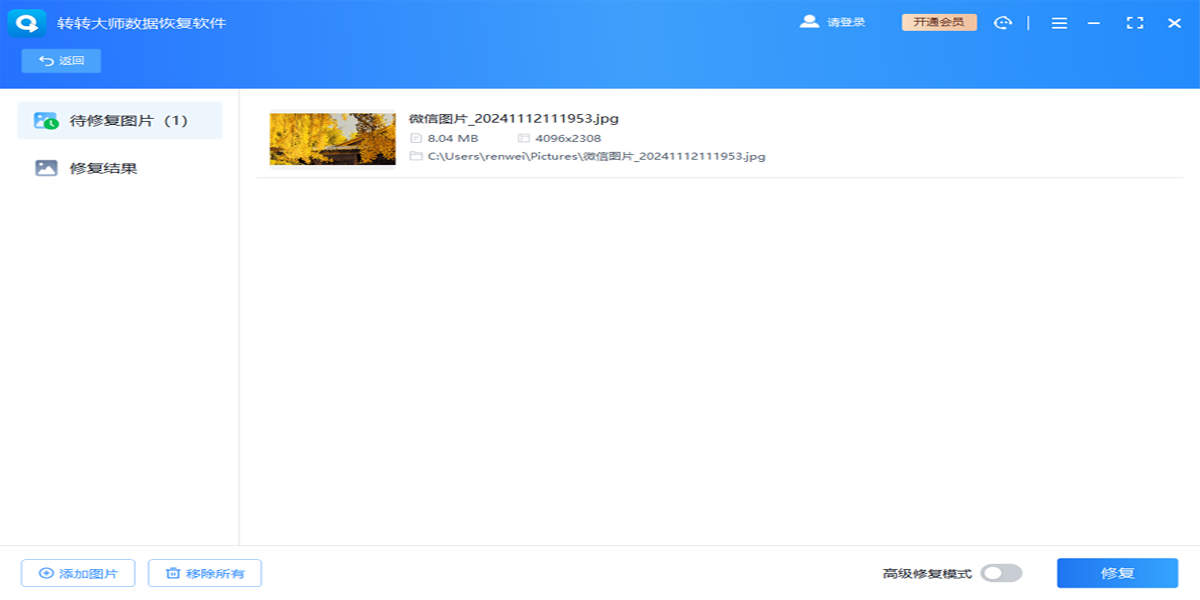The width and height of the screenshot is (1200, 600).
Task: Click the 修复 repair button
Action: [1117, 573]
